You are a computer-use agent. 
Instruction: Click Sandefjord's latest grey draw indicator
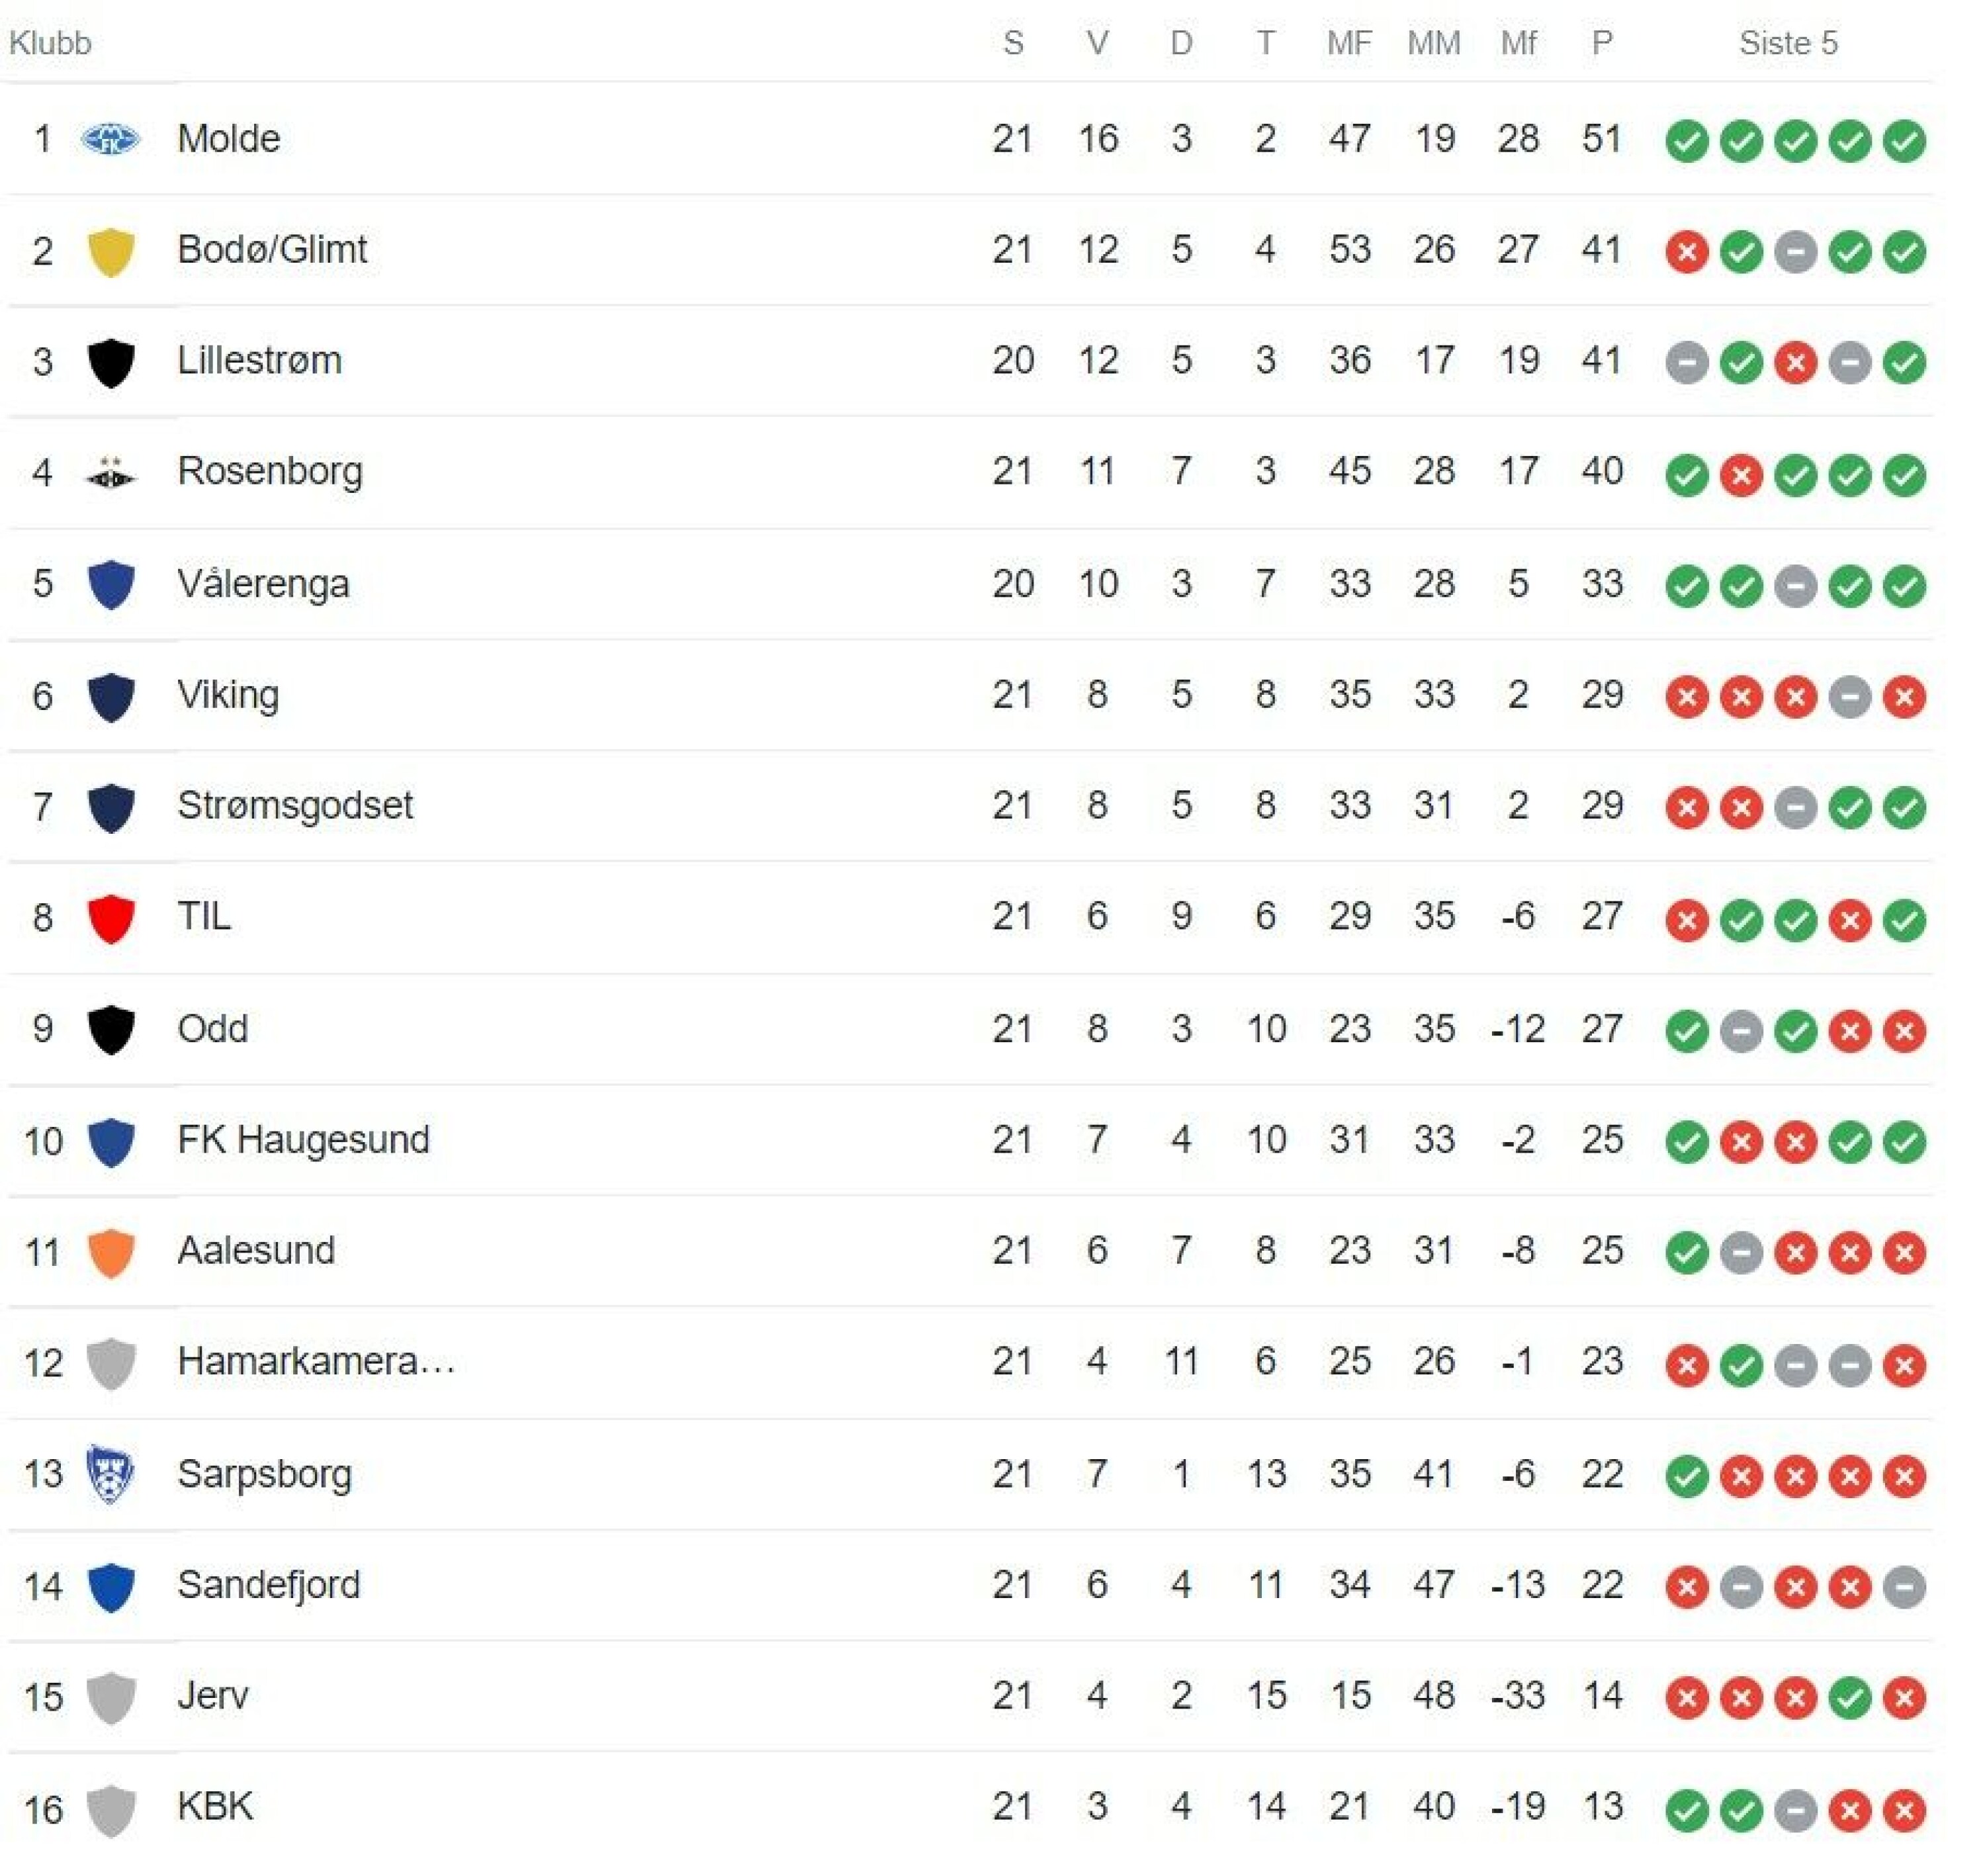pos(1903,1587)
